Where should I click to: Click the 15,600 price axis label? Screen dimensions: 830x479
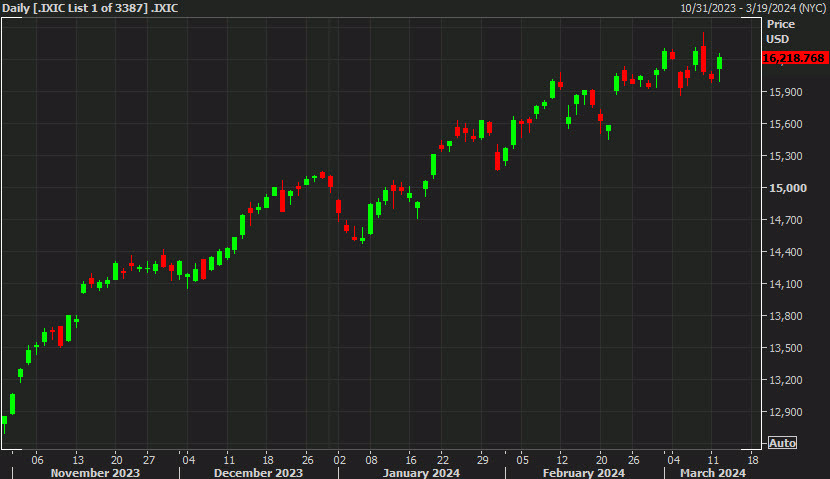pyautogui.click(x=786, y=124)
